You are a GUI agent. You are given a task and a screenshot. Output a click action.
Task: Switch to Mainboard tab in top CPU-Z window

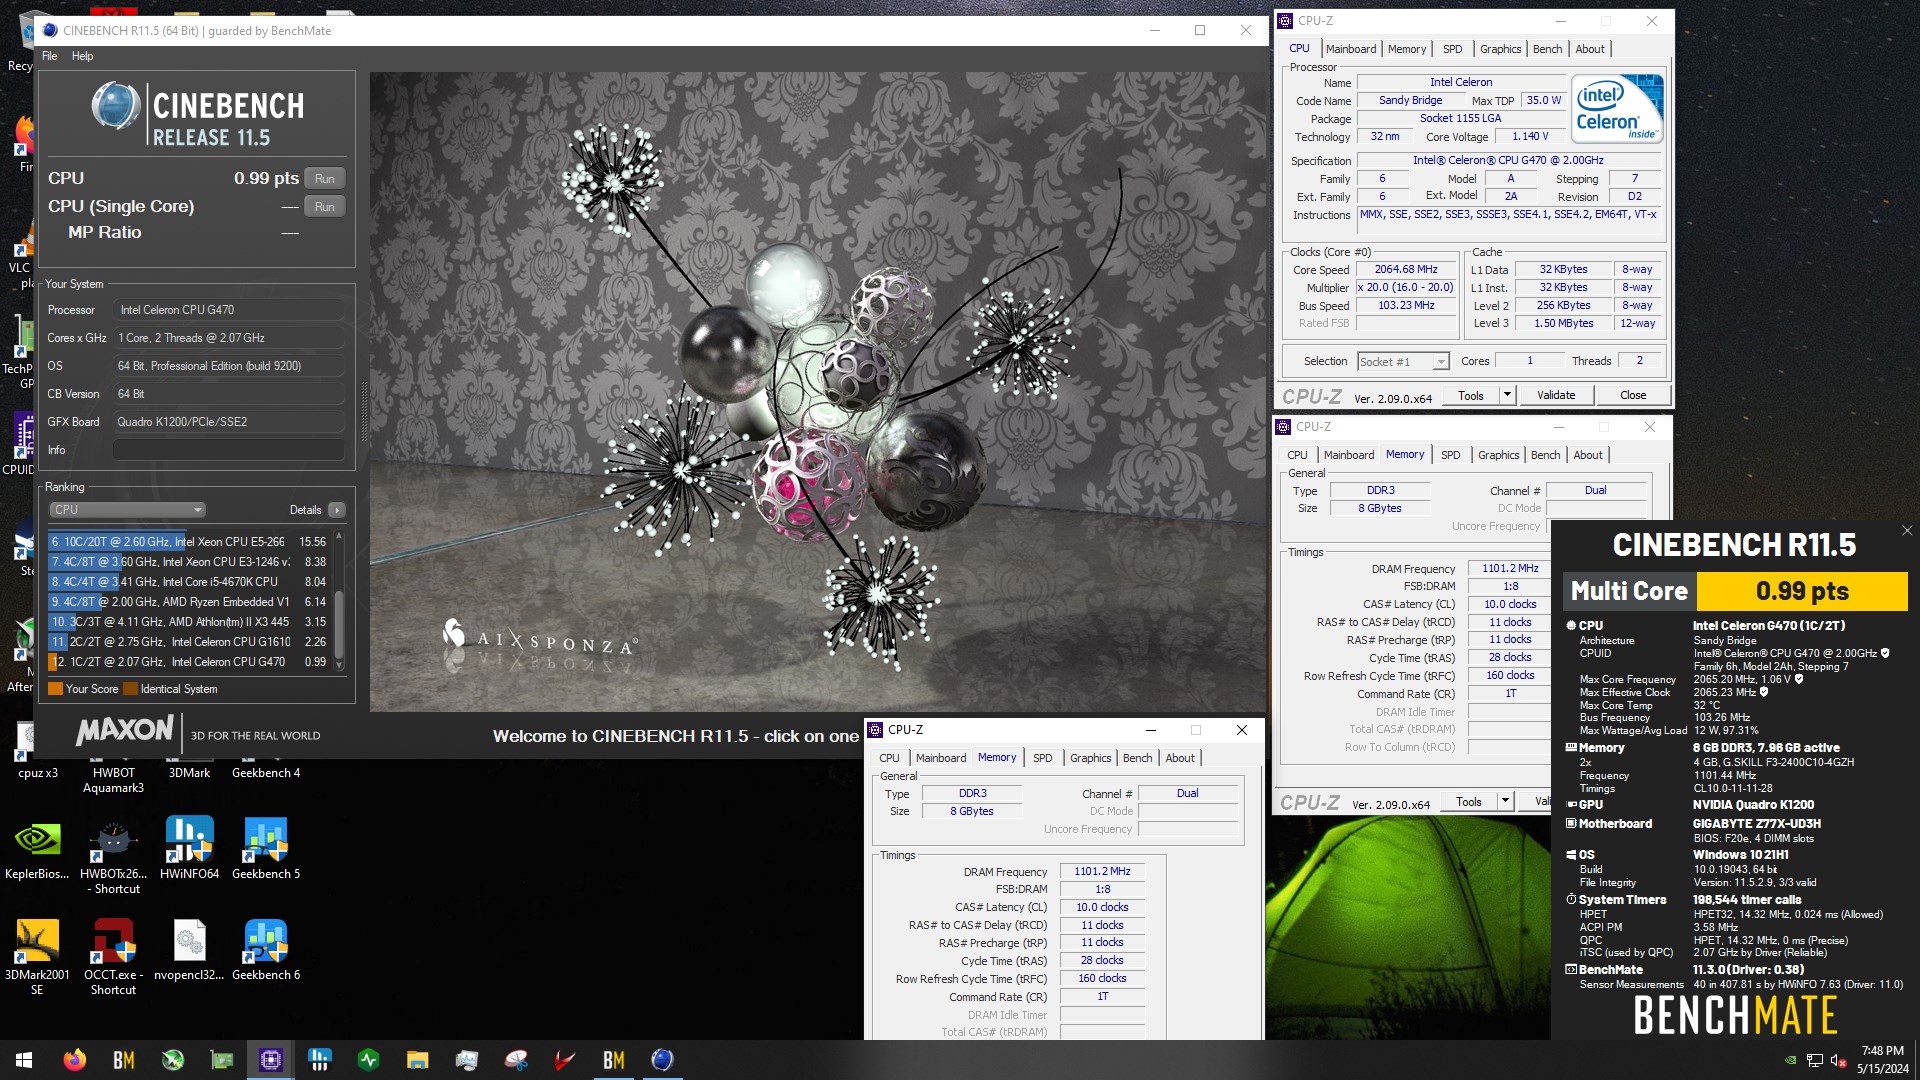tap(1351, 49)
